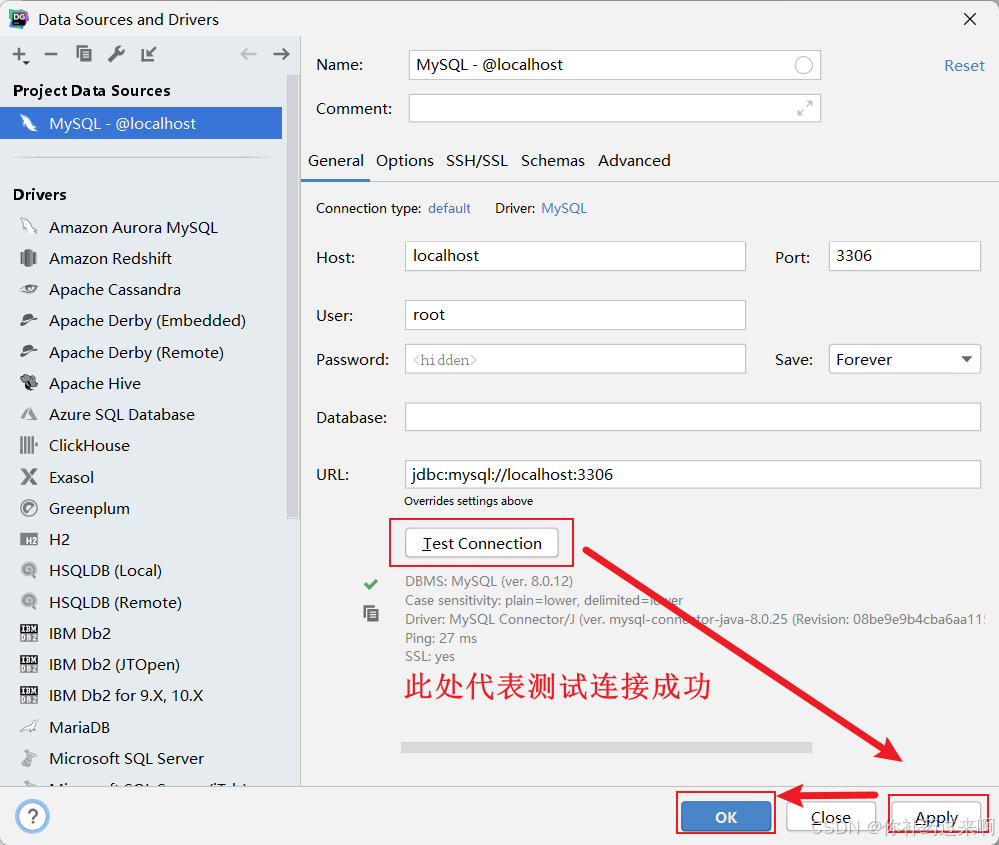Click the left panel vertical scrollbar

[293, 296]
